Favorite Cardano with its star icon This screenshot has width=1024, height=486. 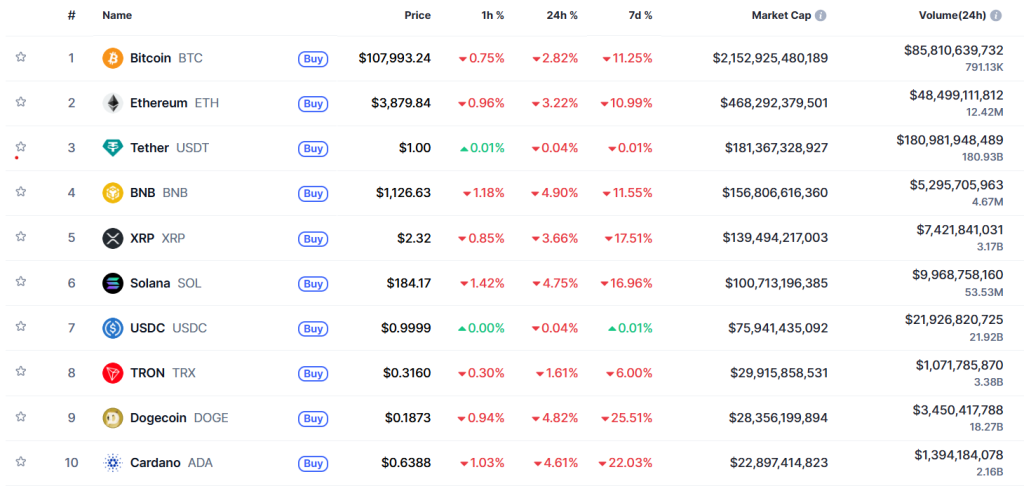point(20,463)
